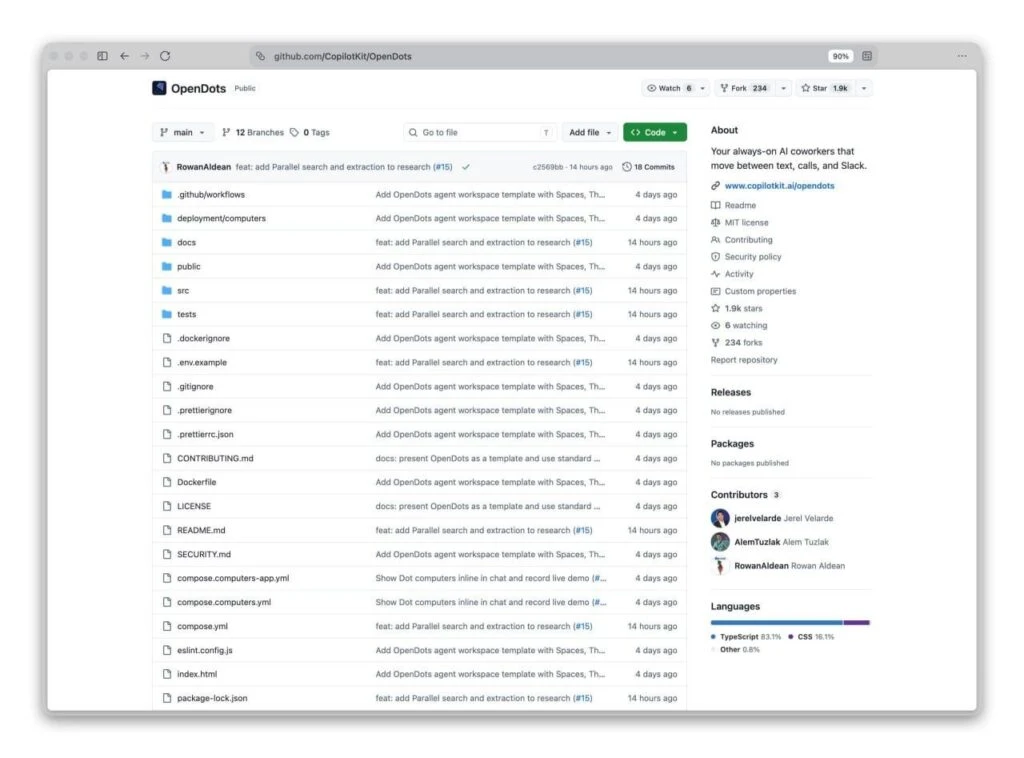The height and width of the screenshot is (758, 1024).
Task: Click the commit status checkmark icon
Action: 466,167
